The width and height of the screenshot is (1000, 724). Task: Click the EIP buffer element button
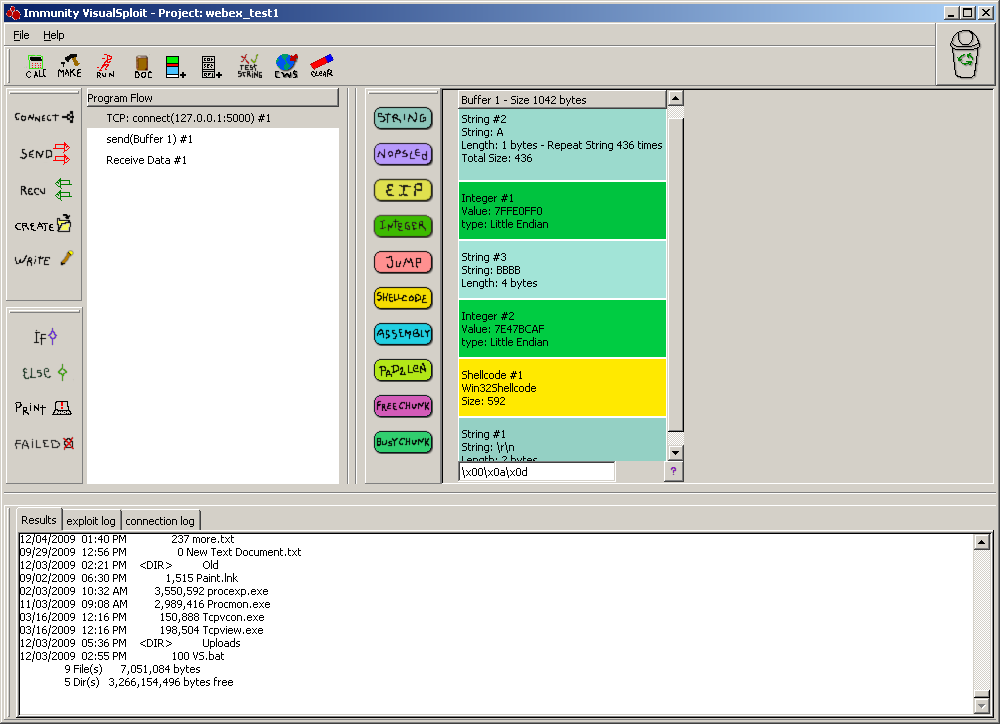click(x=403, y=190)
